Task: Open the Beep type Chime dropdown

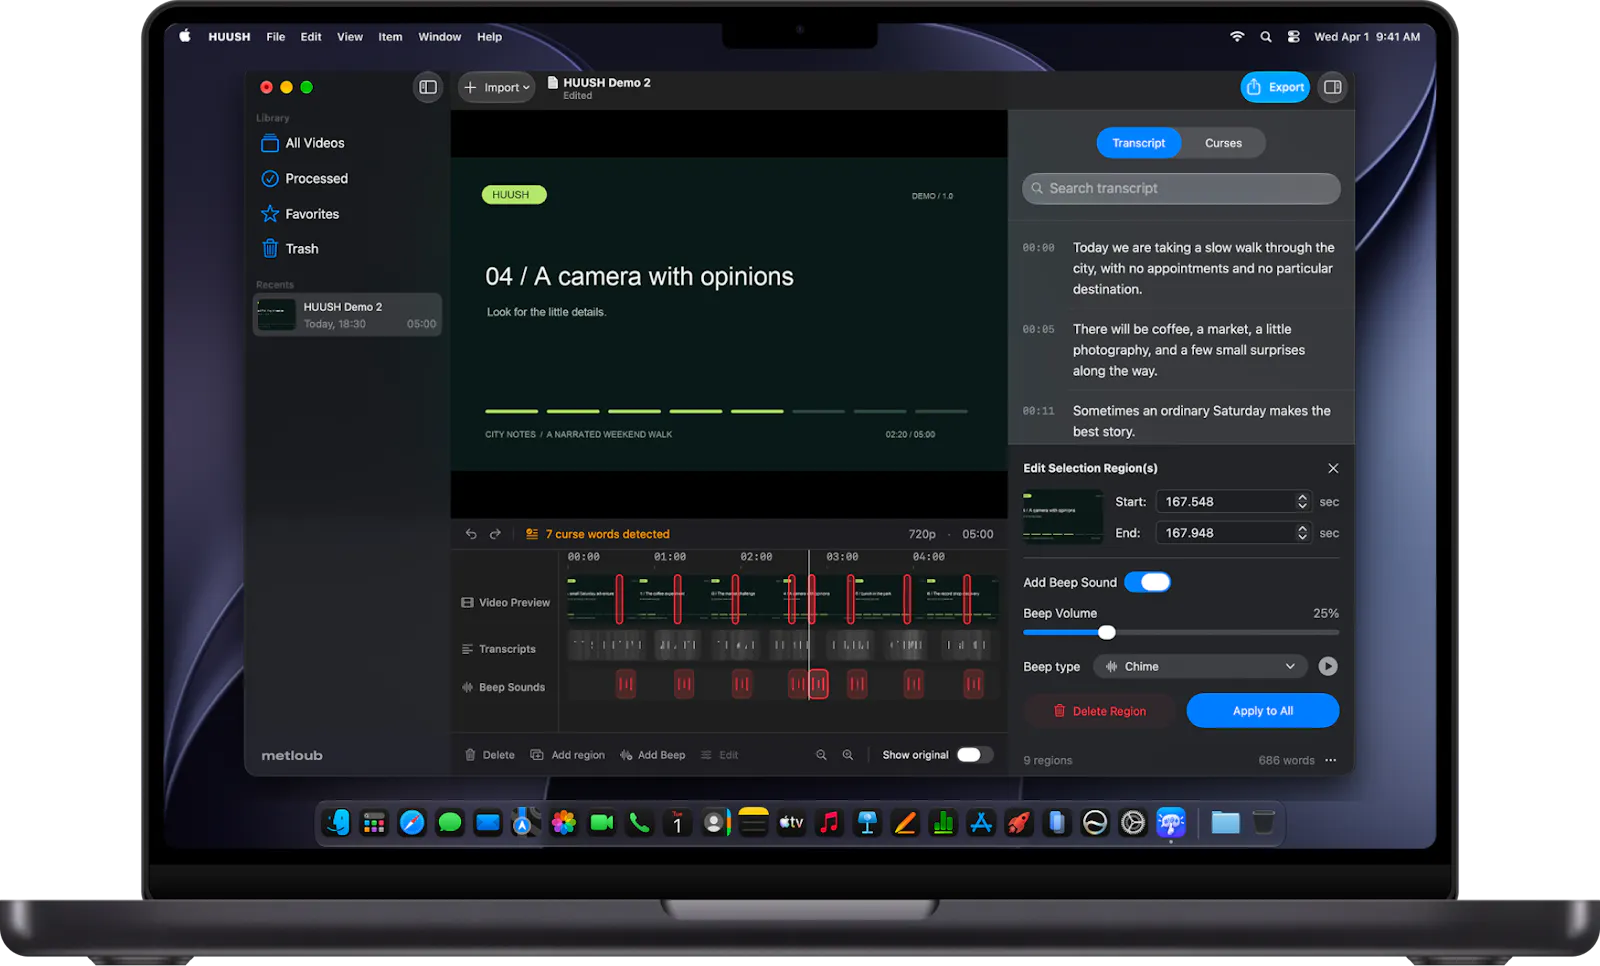Action: coord(1201,667)
